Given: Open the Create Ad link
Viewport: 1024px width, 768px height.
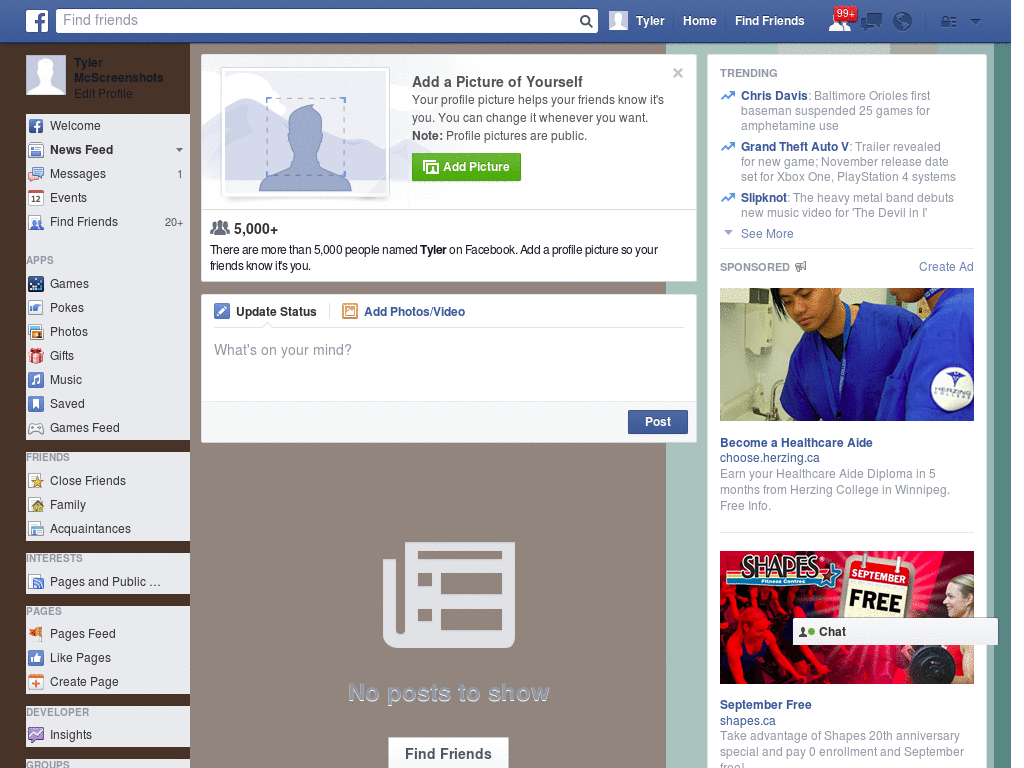Looking at the screenshot, I should pyautogui.click(x=946, y=266).
